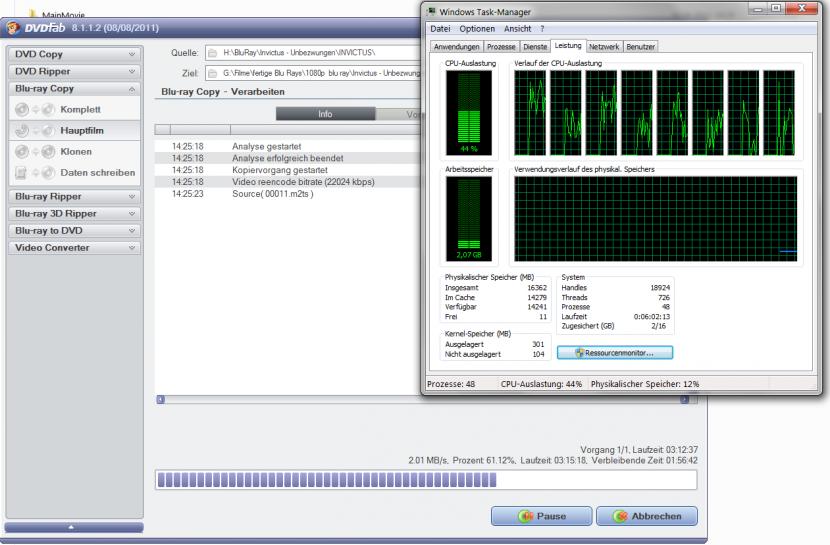The image size is (830, 545).
Task: Click the Ziel destination path field
Action: tap(313, 74)
